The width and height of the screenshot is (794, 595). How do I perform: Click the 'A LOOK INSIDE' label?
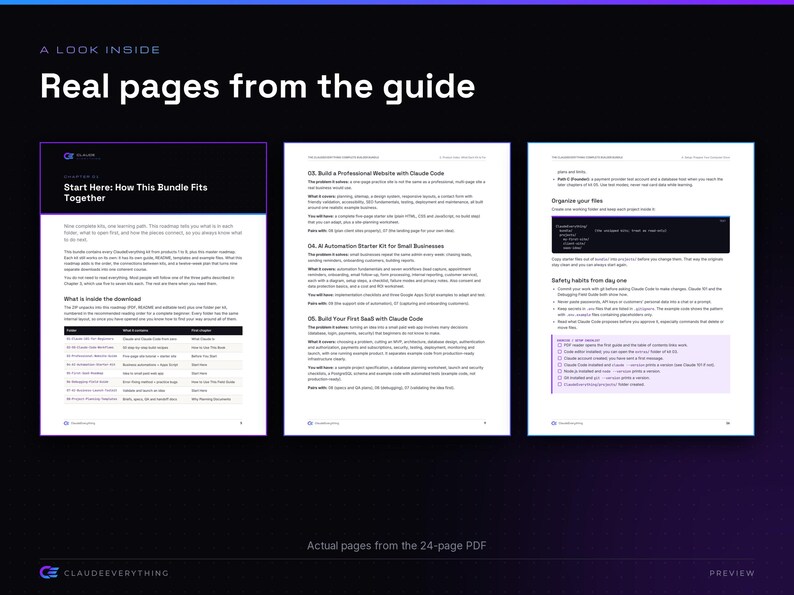(x=100, y=50)
